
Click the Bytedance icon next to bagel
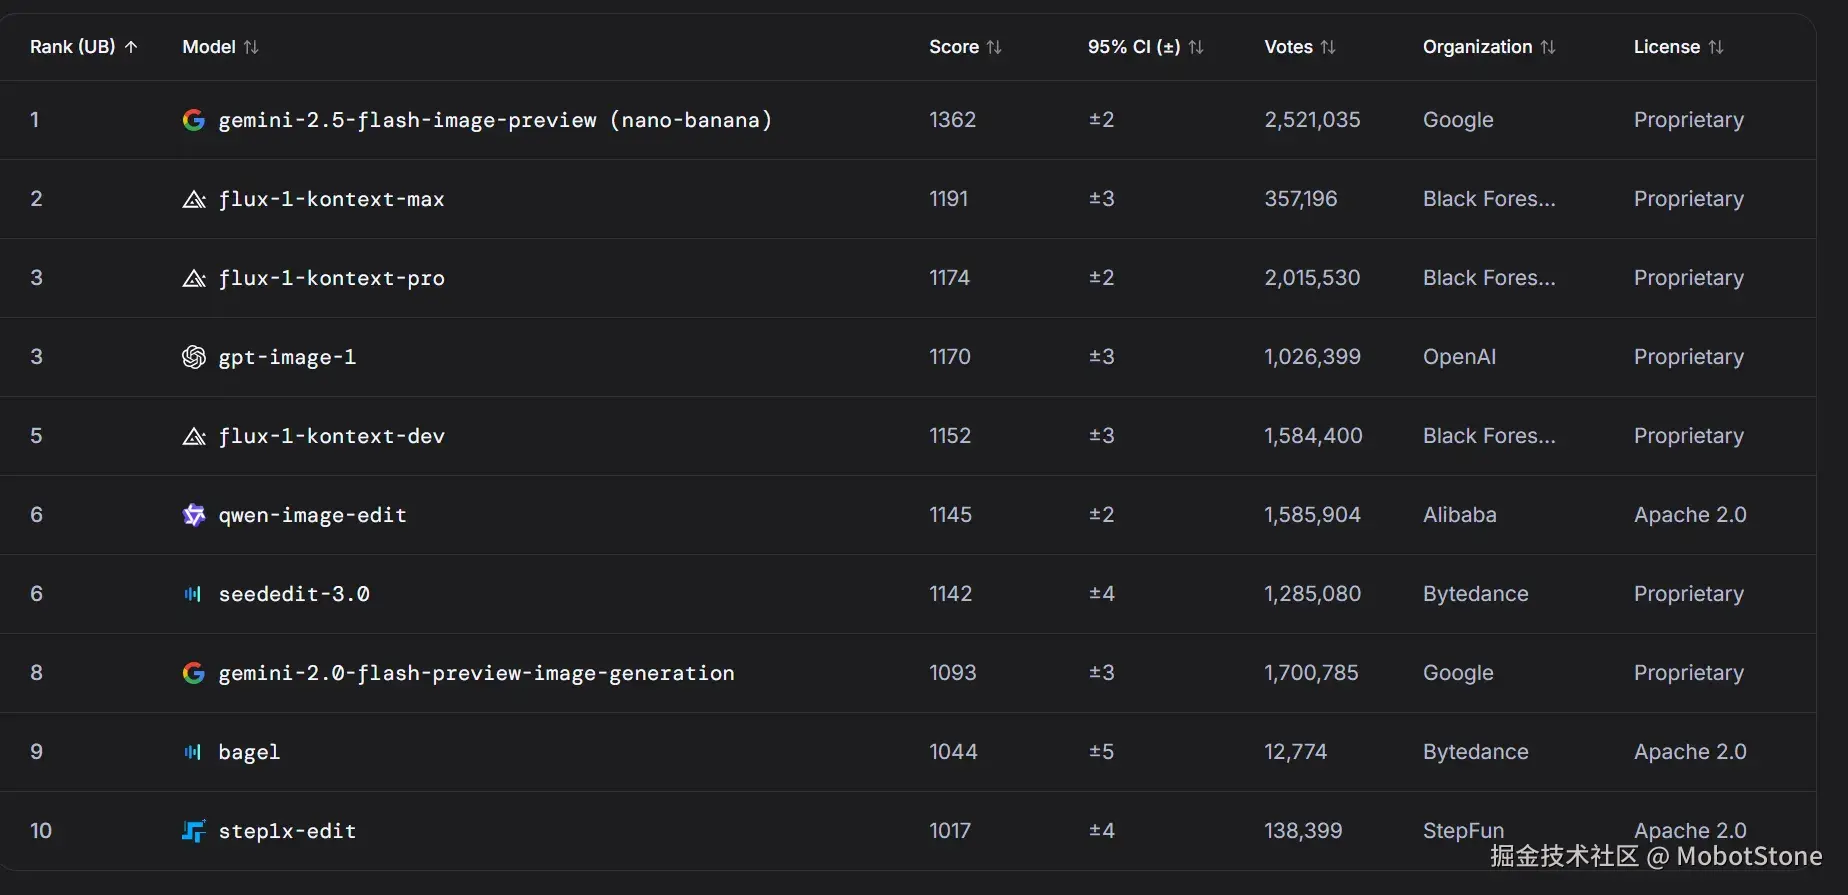[x=193, y=752]
